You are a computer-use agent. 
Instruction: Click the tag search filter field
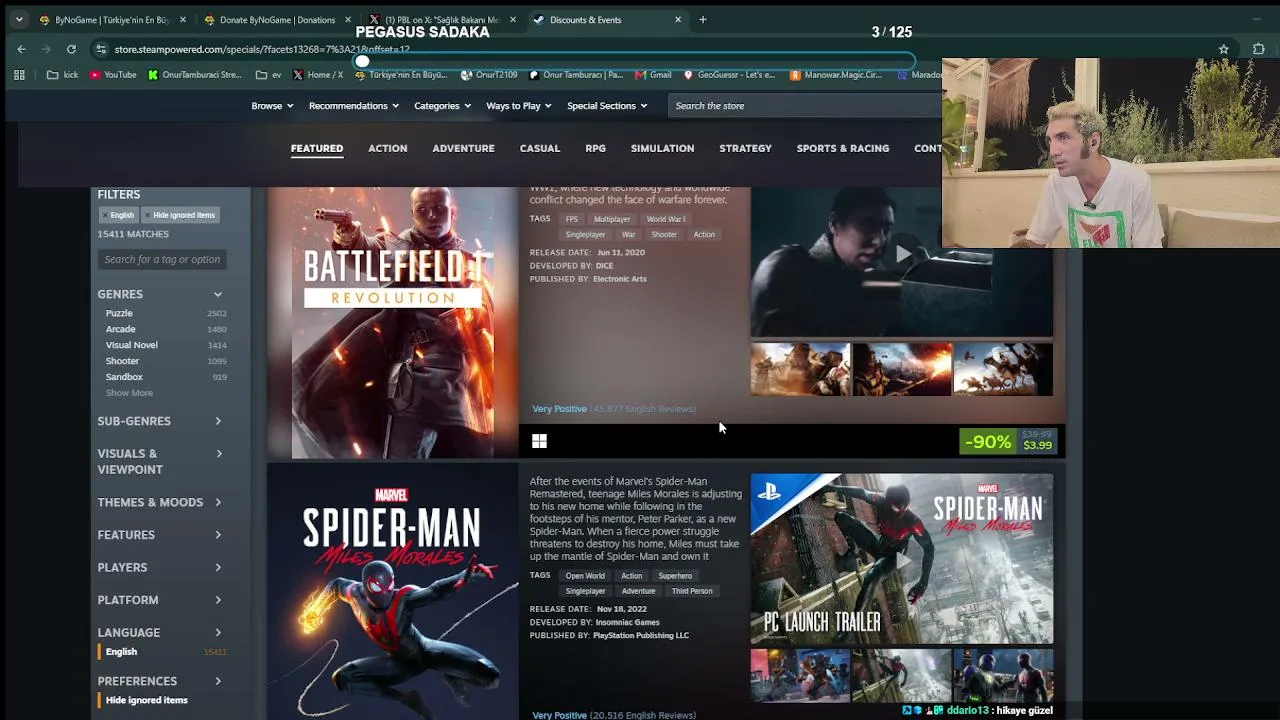[x=163, y=259]
